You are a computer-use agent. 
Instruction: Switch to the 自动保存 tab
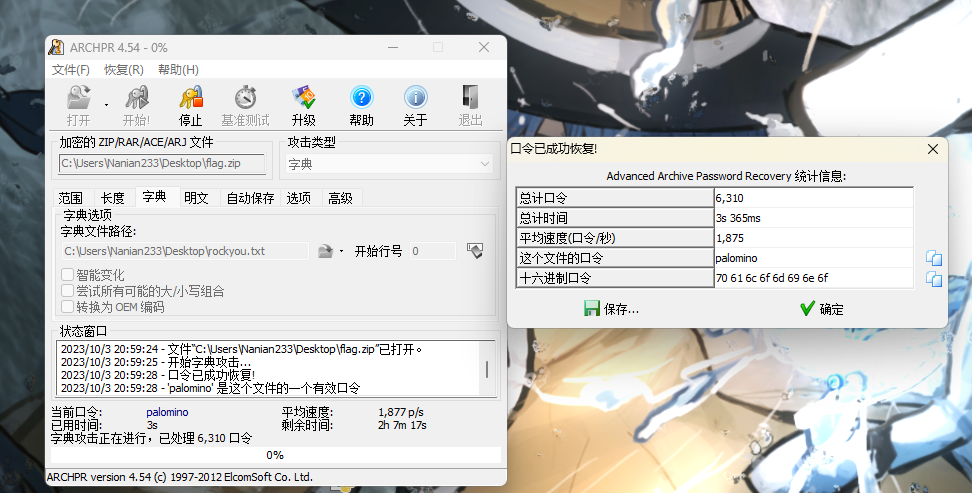coord(250,198)
